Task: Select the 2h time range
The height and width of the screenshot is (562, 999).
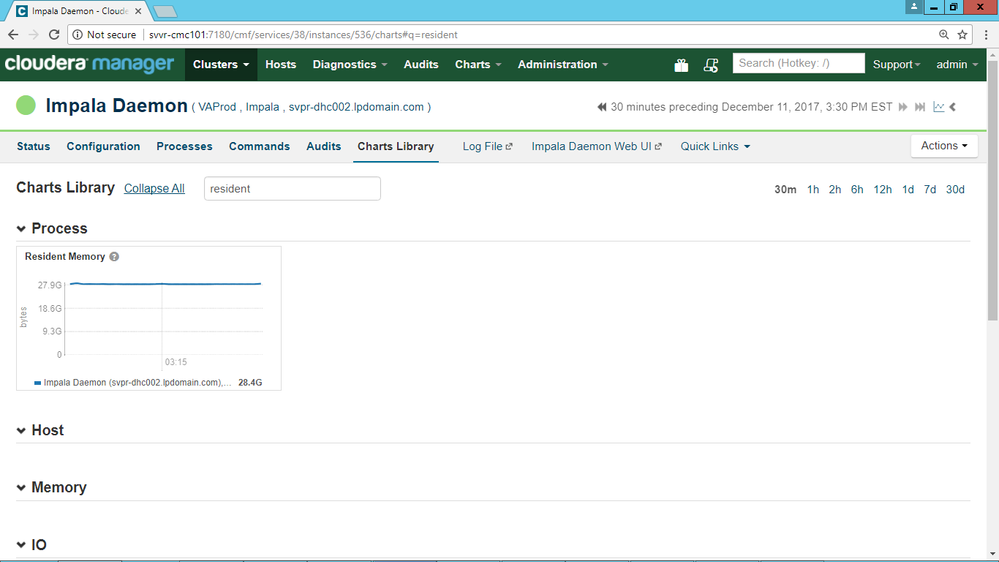Action: coord(835,189)
